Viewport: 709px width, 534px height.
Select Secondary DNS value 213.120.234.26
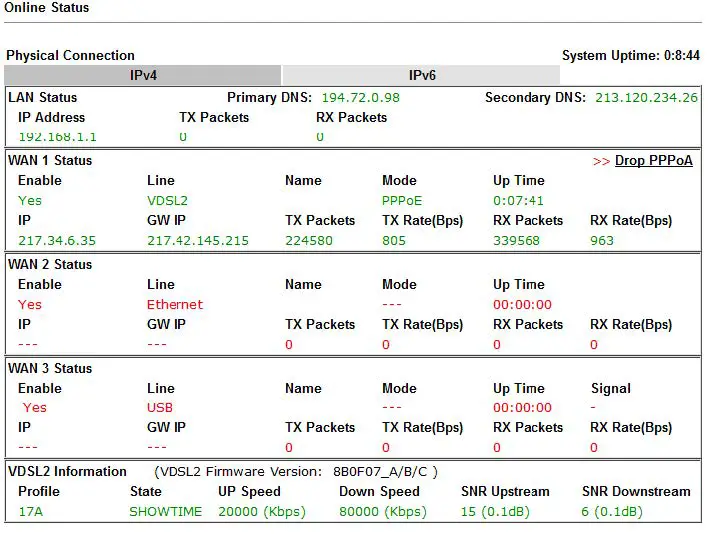(x=646, y=98)
